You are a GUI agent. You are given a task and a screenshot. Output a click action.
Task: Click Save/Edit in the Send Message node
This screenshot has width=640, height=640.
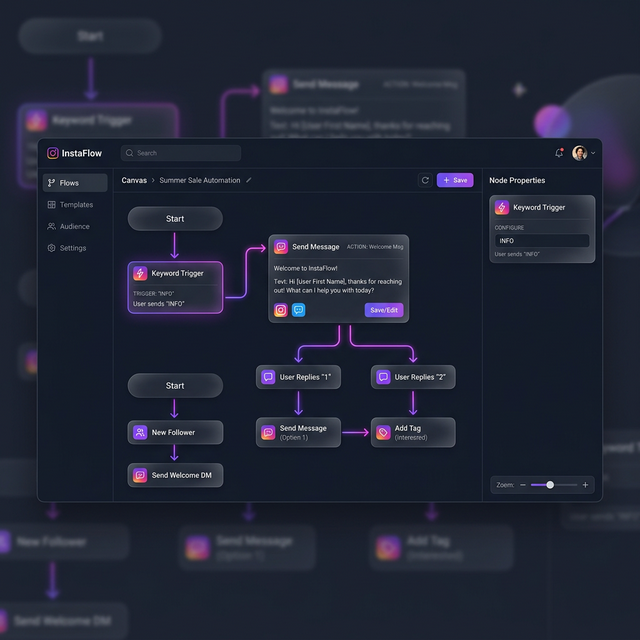pyautogui.click(x=384, y=310)
